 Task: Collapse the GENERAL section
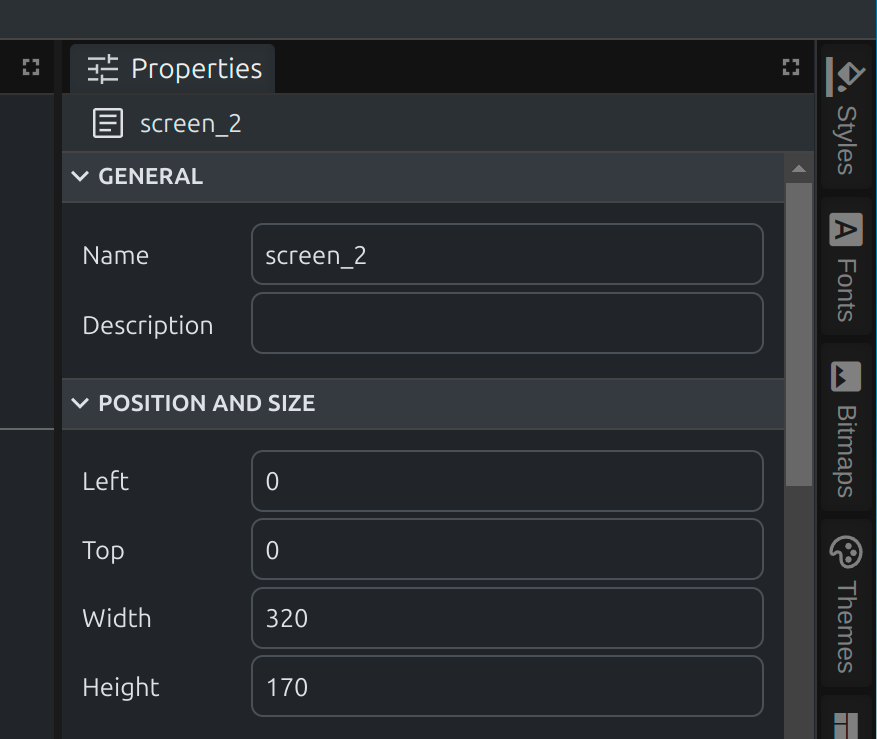coord(81,177)
